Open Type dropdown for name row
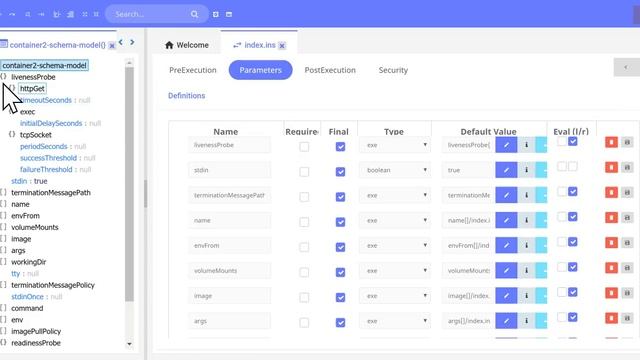This screenshot has width=640, height=360. tap(395, 220)
